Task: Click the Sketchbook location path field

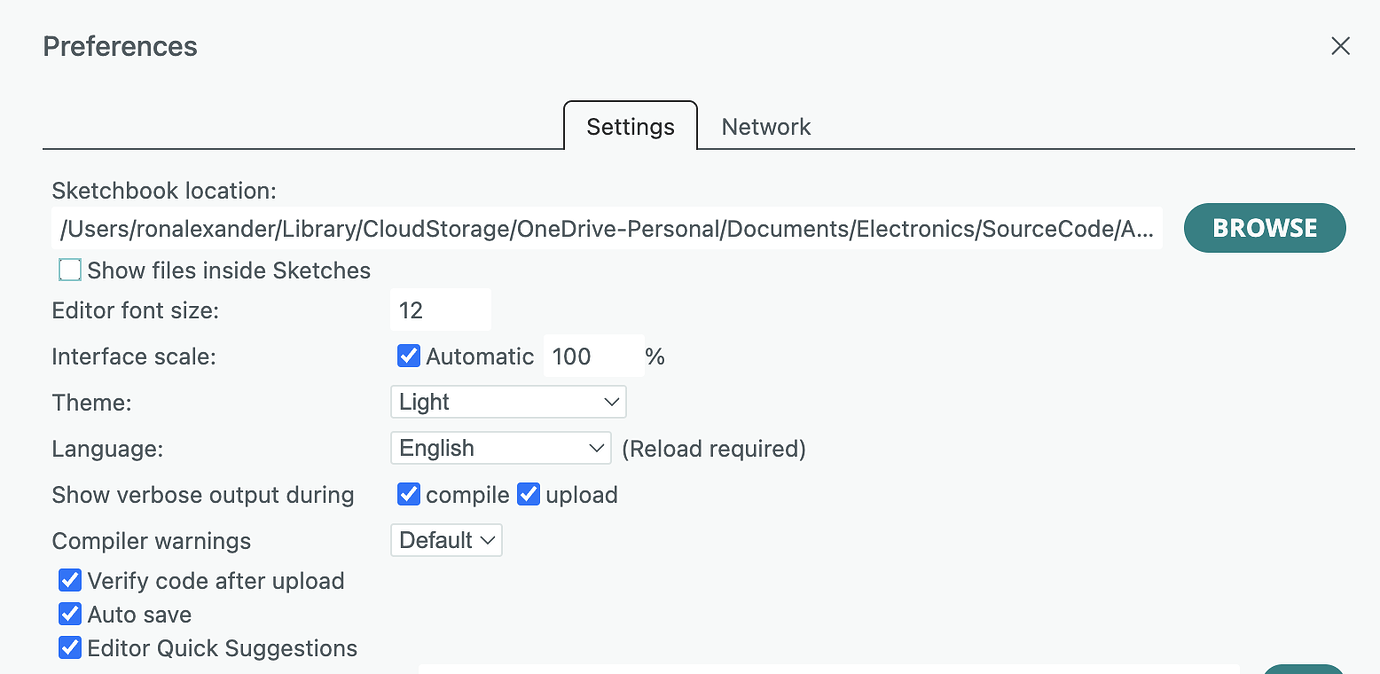Action: coord(606,229)
